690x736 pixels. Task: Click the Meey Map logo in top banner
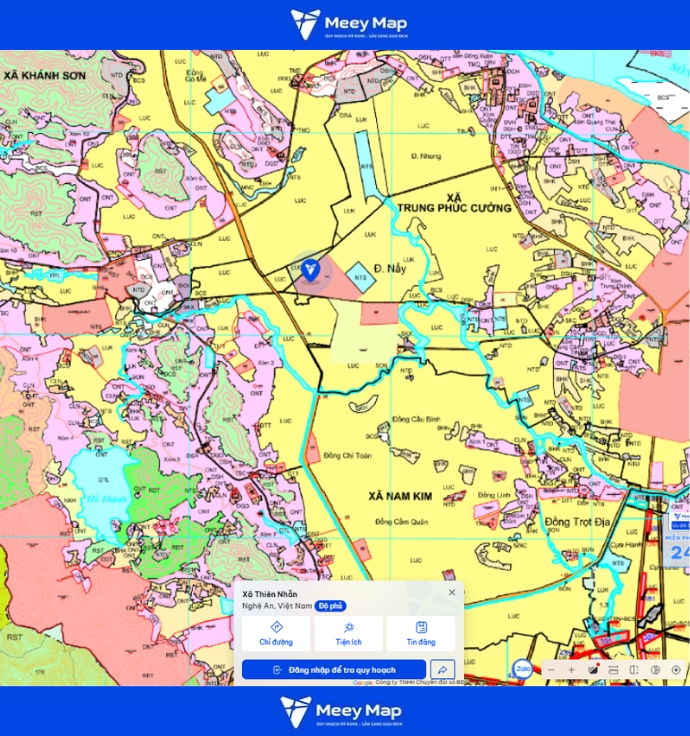tap(349, 24)
